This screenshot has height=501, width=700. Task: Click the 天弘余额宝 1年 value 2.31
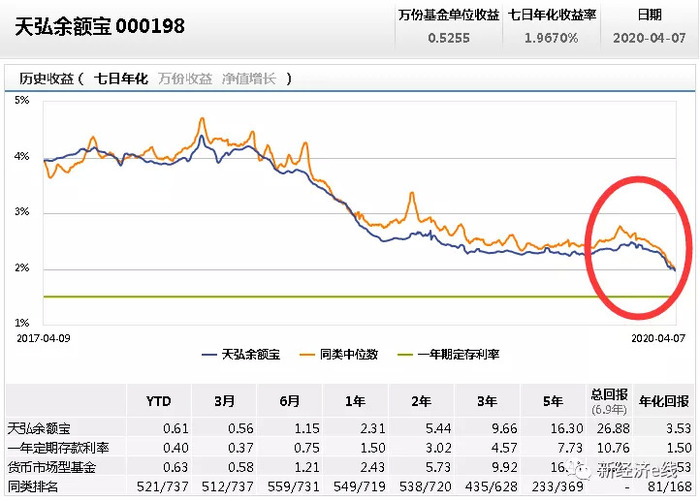(x=373, y=429)
